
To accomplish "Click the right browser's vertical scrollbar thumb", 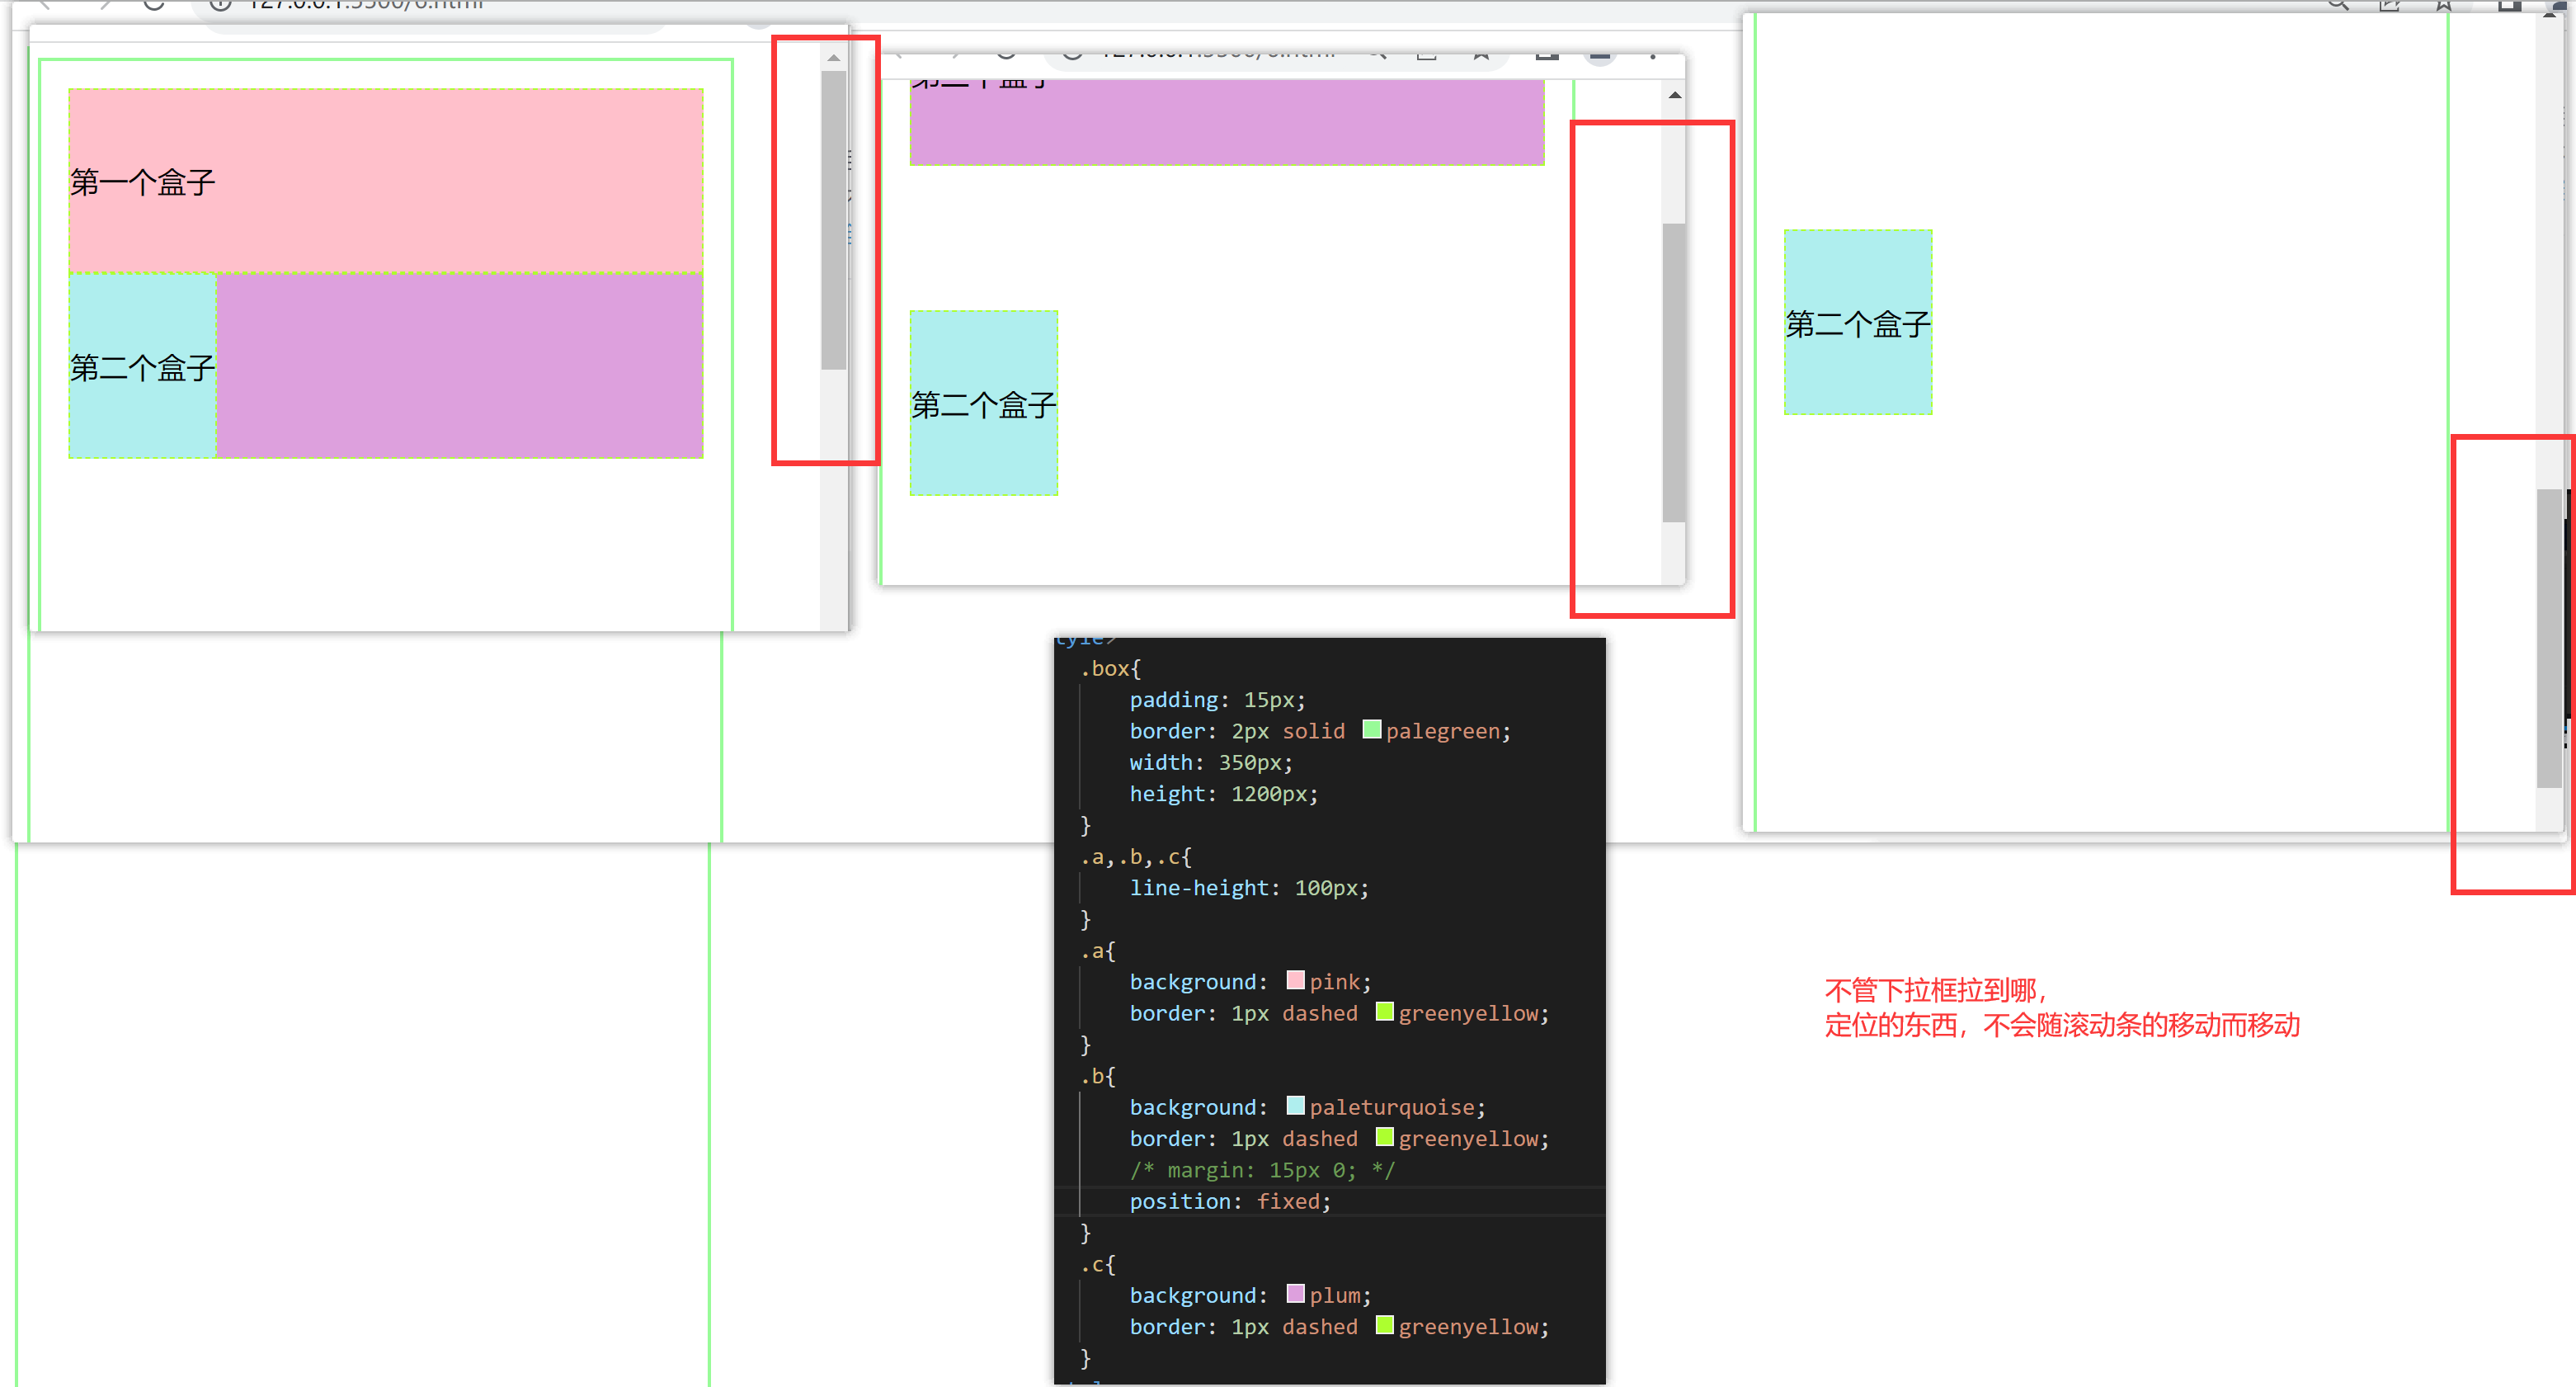I will (2549, 637).
